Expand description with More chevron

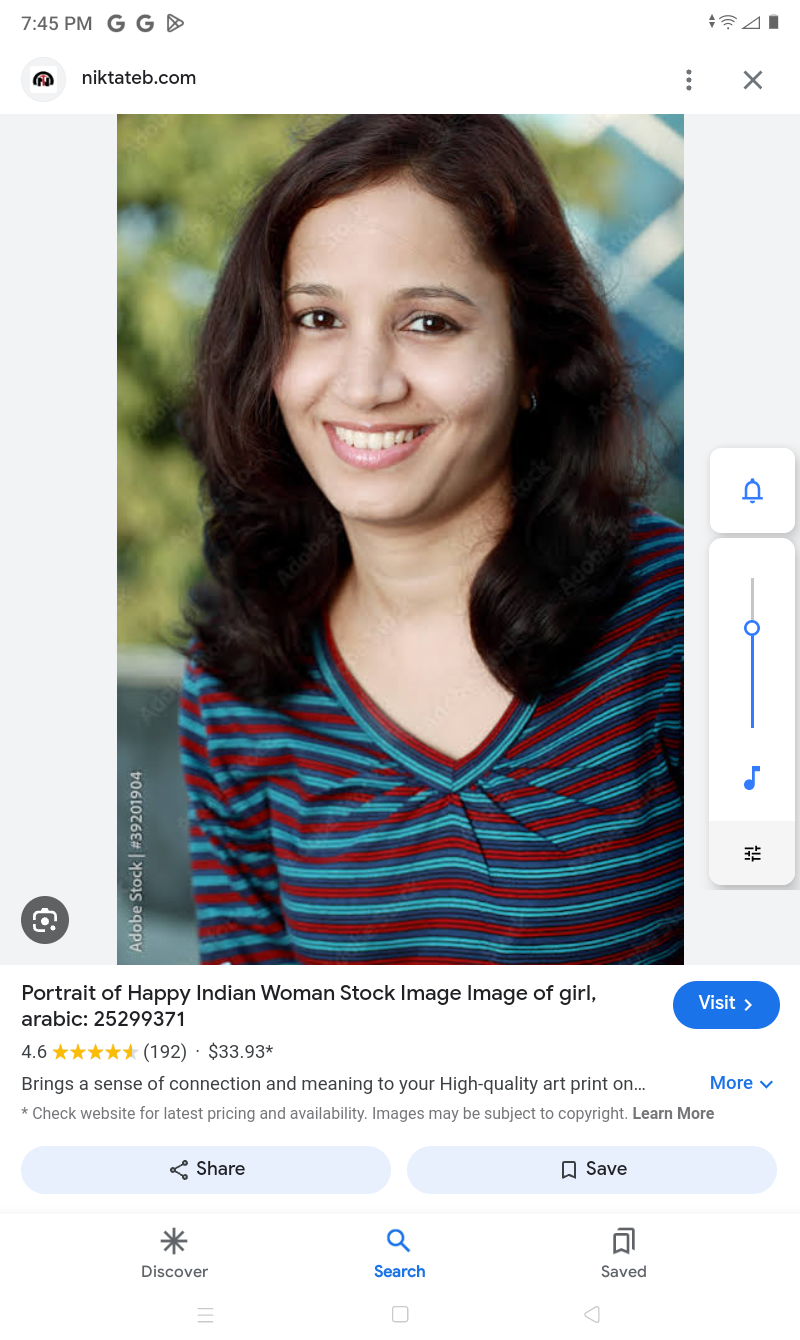coord(741,1083)
